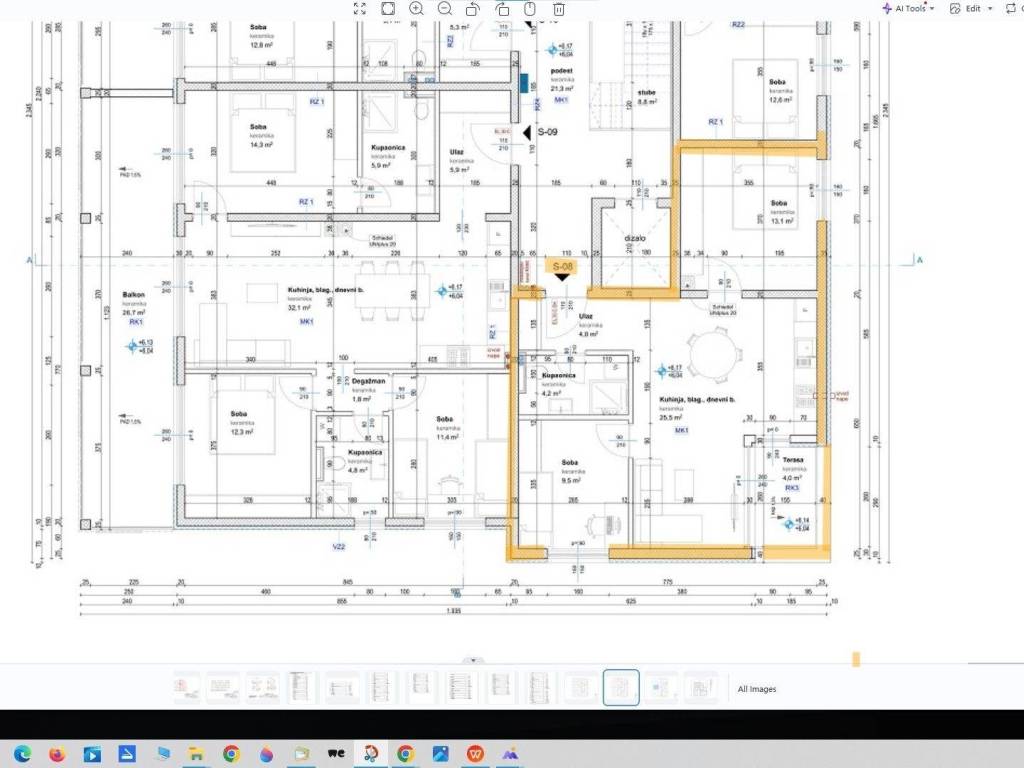Click the mouse scroll mode icon
This screenshot has height=768, width=1024.
click(x=531, y=8)
